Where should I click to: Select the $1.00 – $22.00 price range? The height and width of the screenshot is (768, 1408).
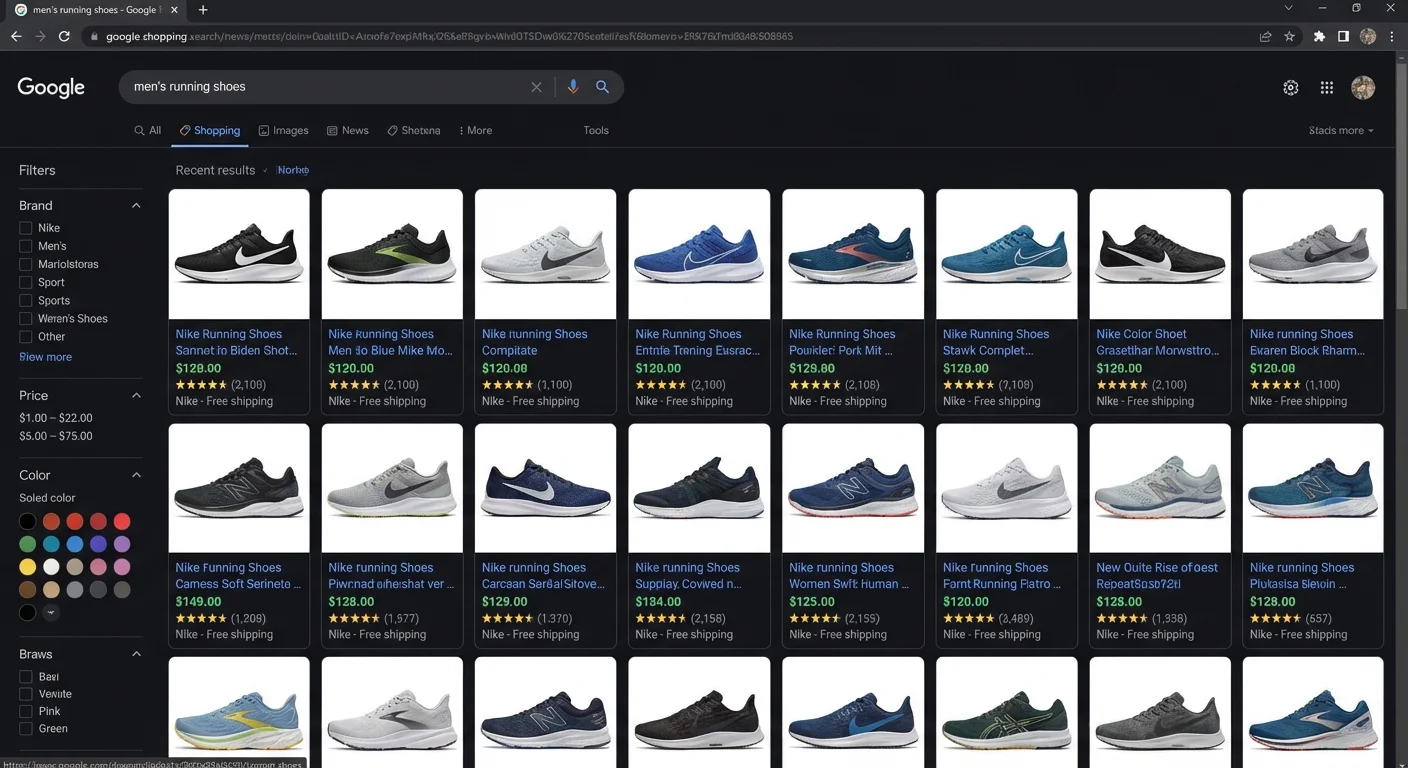pos(56,418)
